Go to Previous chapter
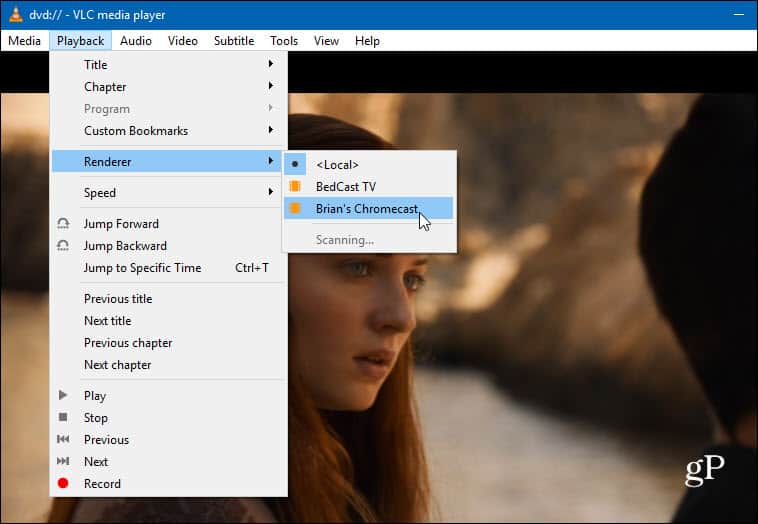 point(168,343)
